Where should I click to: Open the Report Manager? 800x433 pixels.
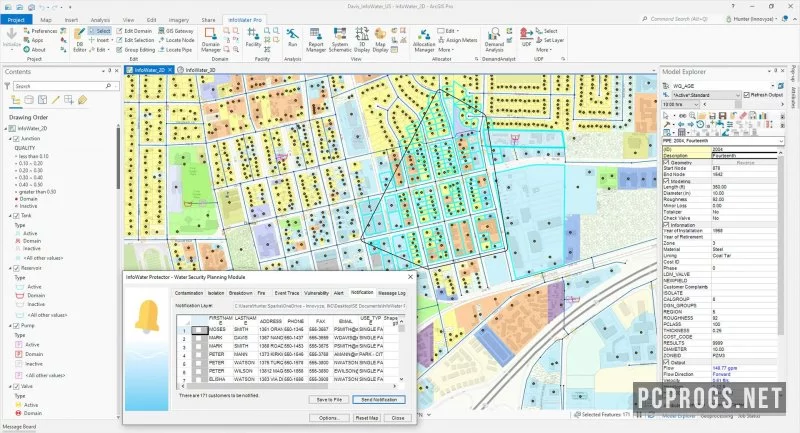(316, 40)
